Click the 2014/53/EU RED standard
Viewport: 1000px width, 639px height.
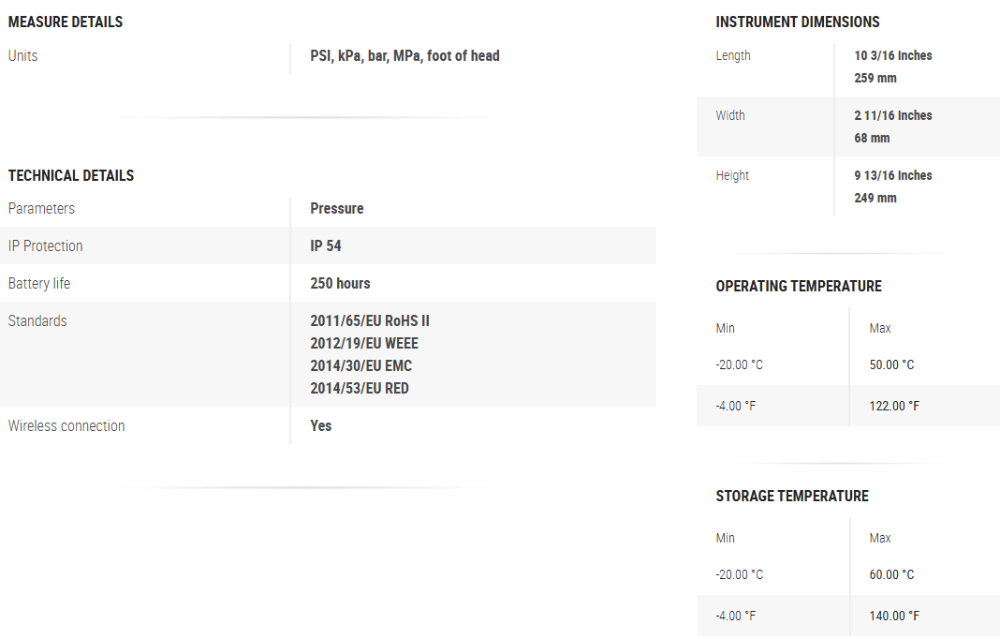359,388
